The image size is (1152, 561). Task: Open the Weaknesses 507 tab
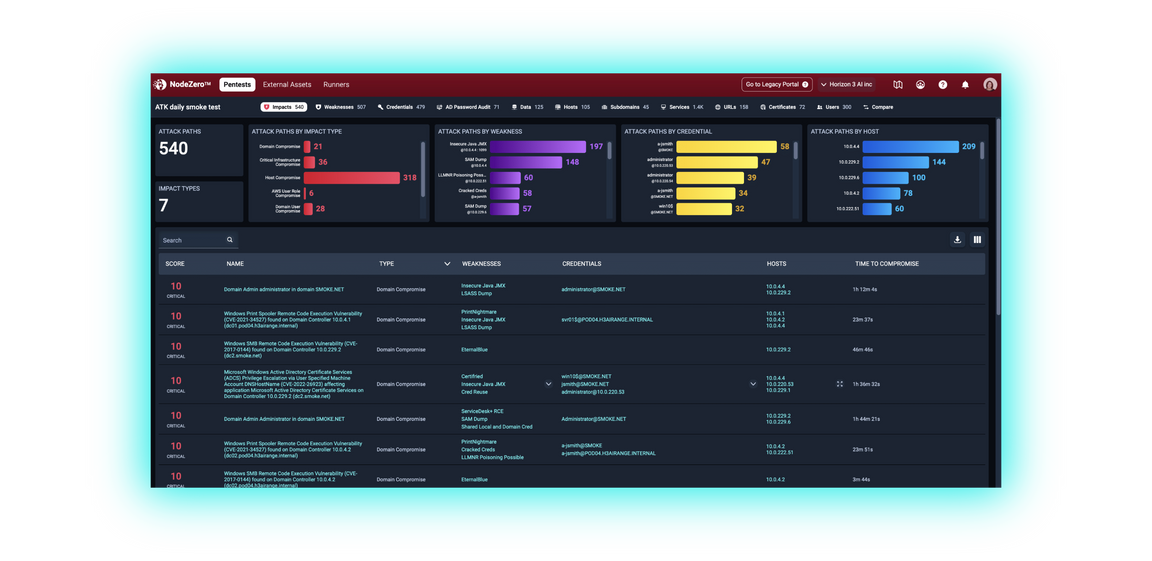point(340,107)
